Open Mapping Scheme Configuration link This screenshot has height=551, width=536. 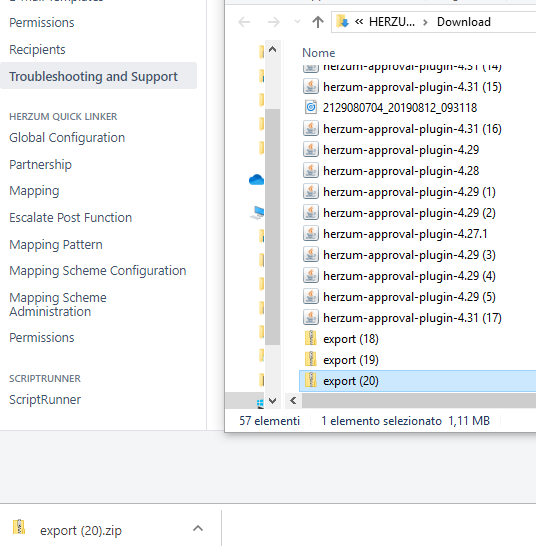pyautogui.click(x=97, y=271)
